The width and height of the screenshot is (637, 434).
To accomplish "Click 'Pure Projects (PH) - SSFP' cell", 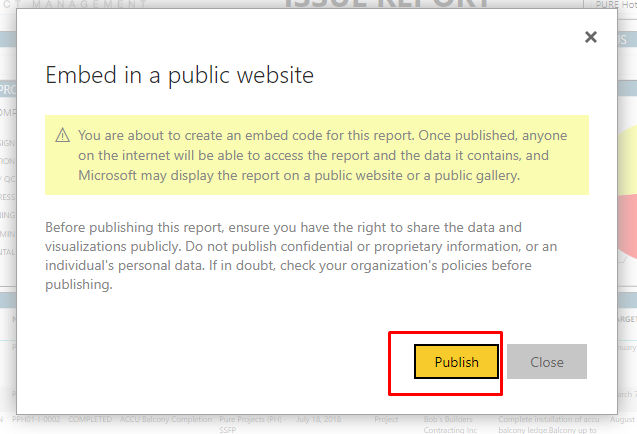I will point(251,424).
